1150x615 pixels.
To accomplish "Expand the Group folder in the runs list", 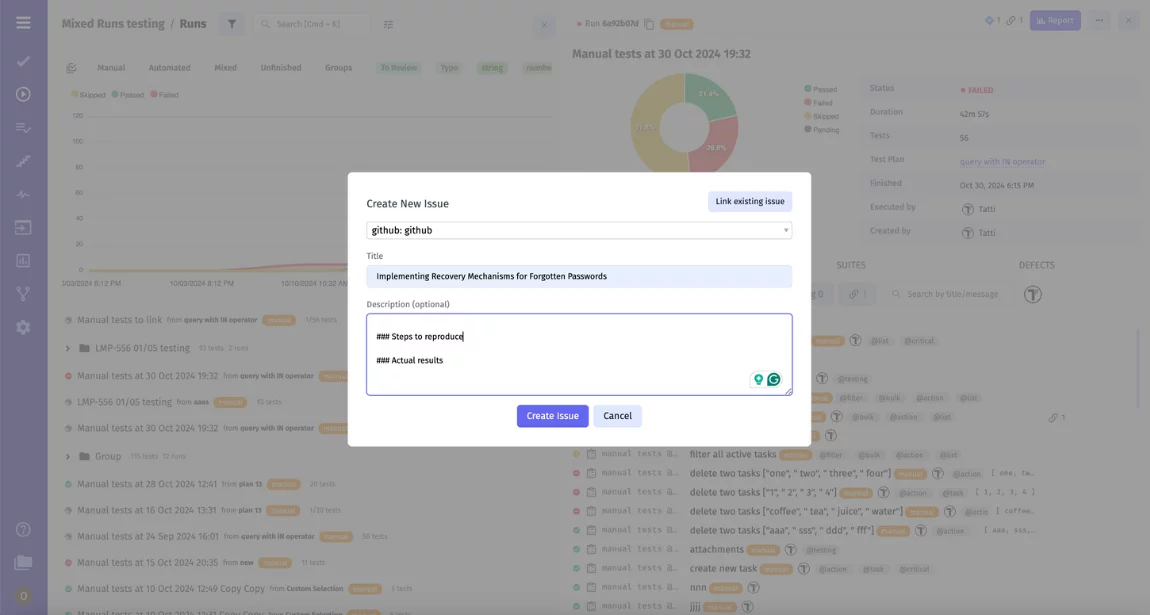I will click(66, 456).
